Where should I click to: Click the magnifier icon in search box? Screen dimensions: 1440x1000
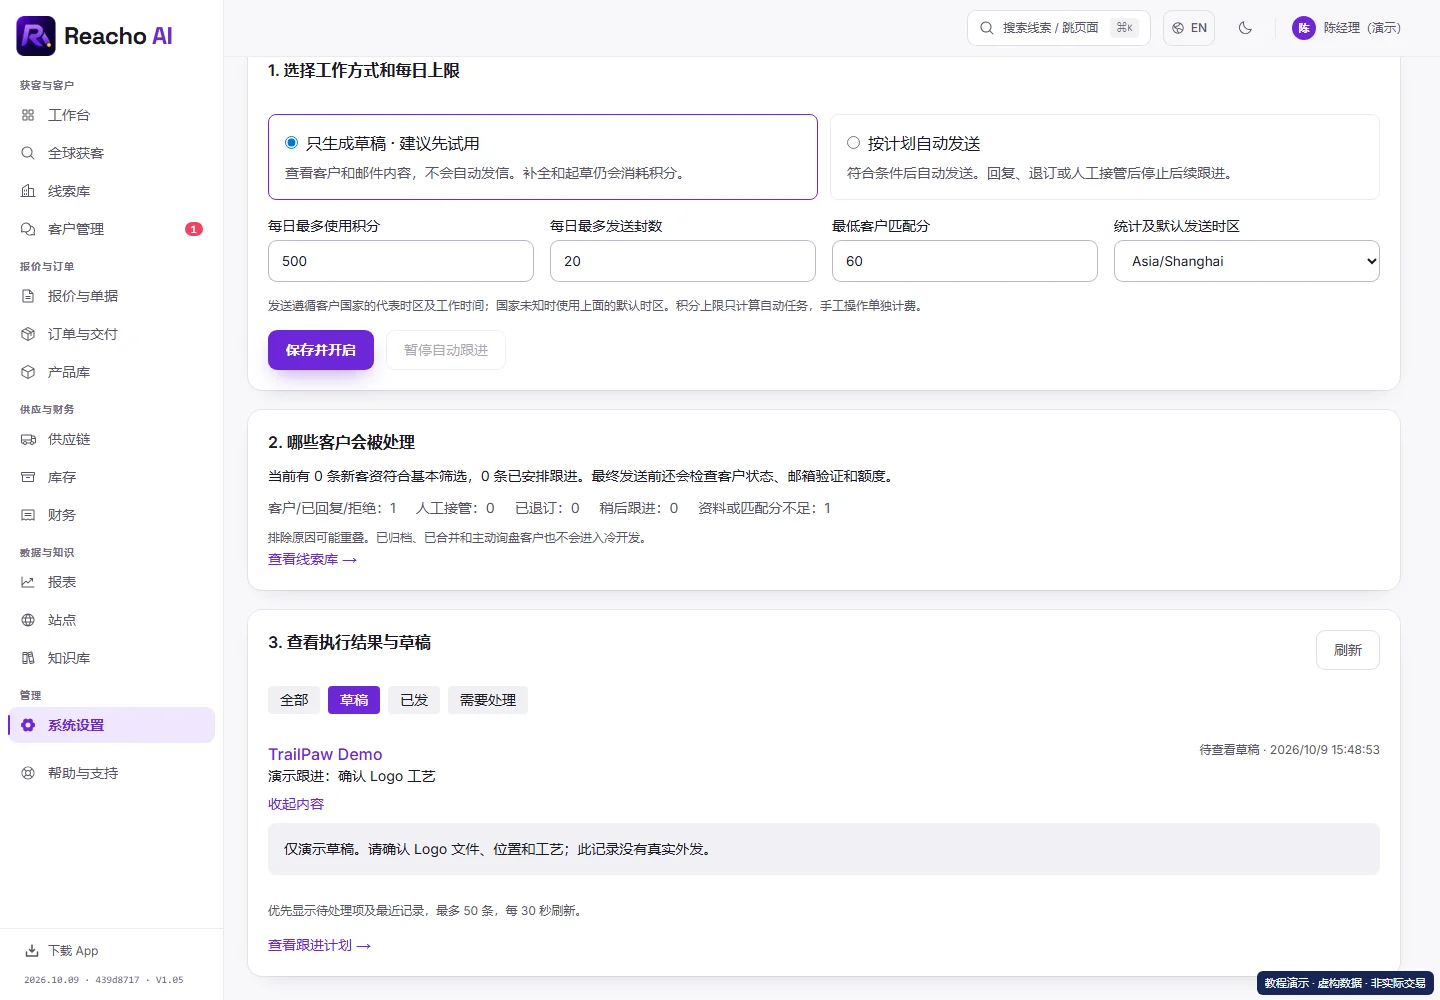pyautogui.click(x=987, y=28)
